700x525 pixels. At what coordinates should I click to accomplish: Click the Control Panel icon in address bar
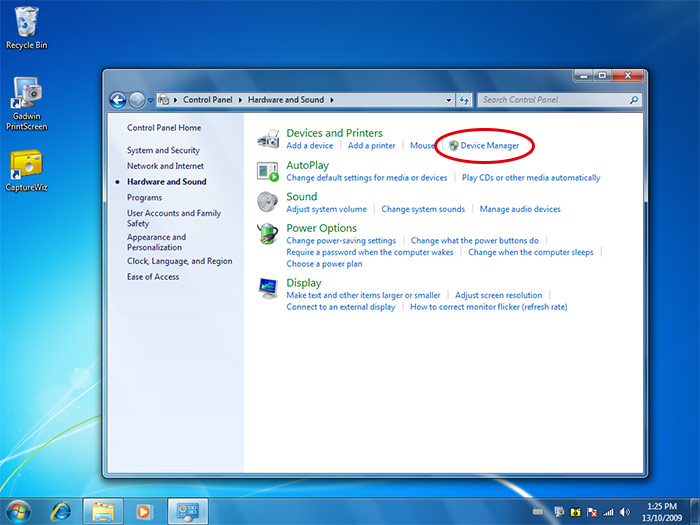coord(164,100)
